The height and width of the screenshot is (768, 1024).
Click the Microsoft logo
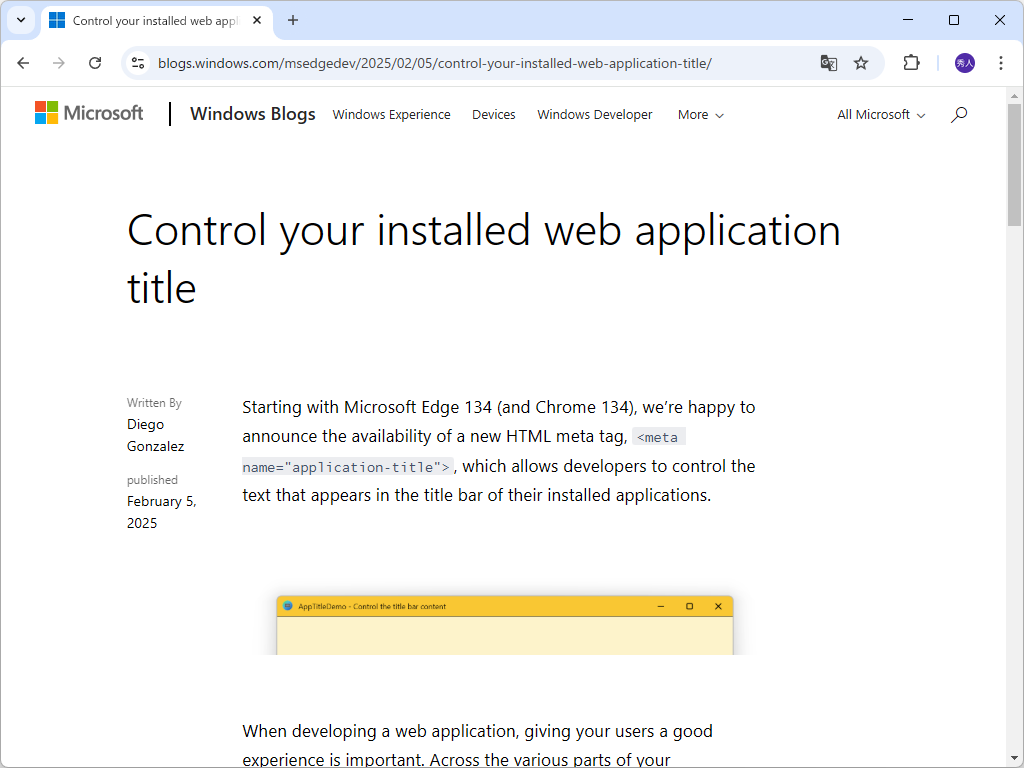[88, 113]
